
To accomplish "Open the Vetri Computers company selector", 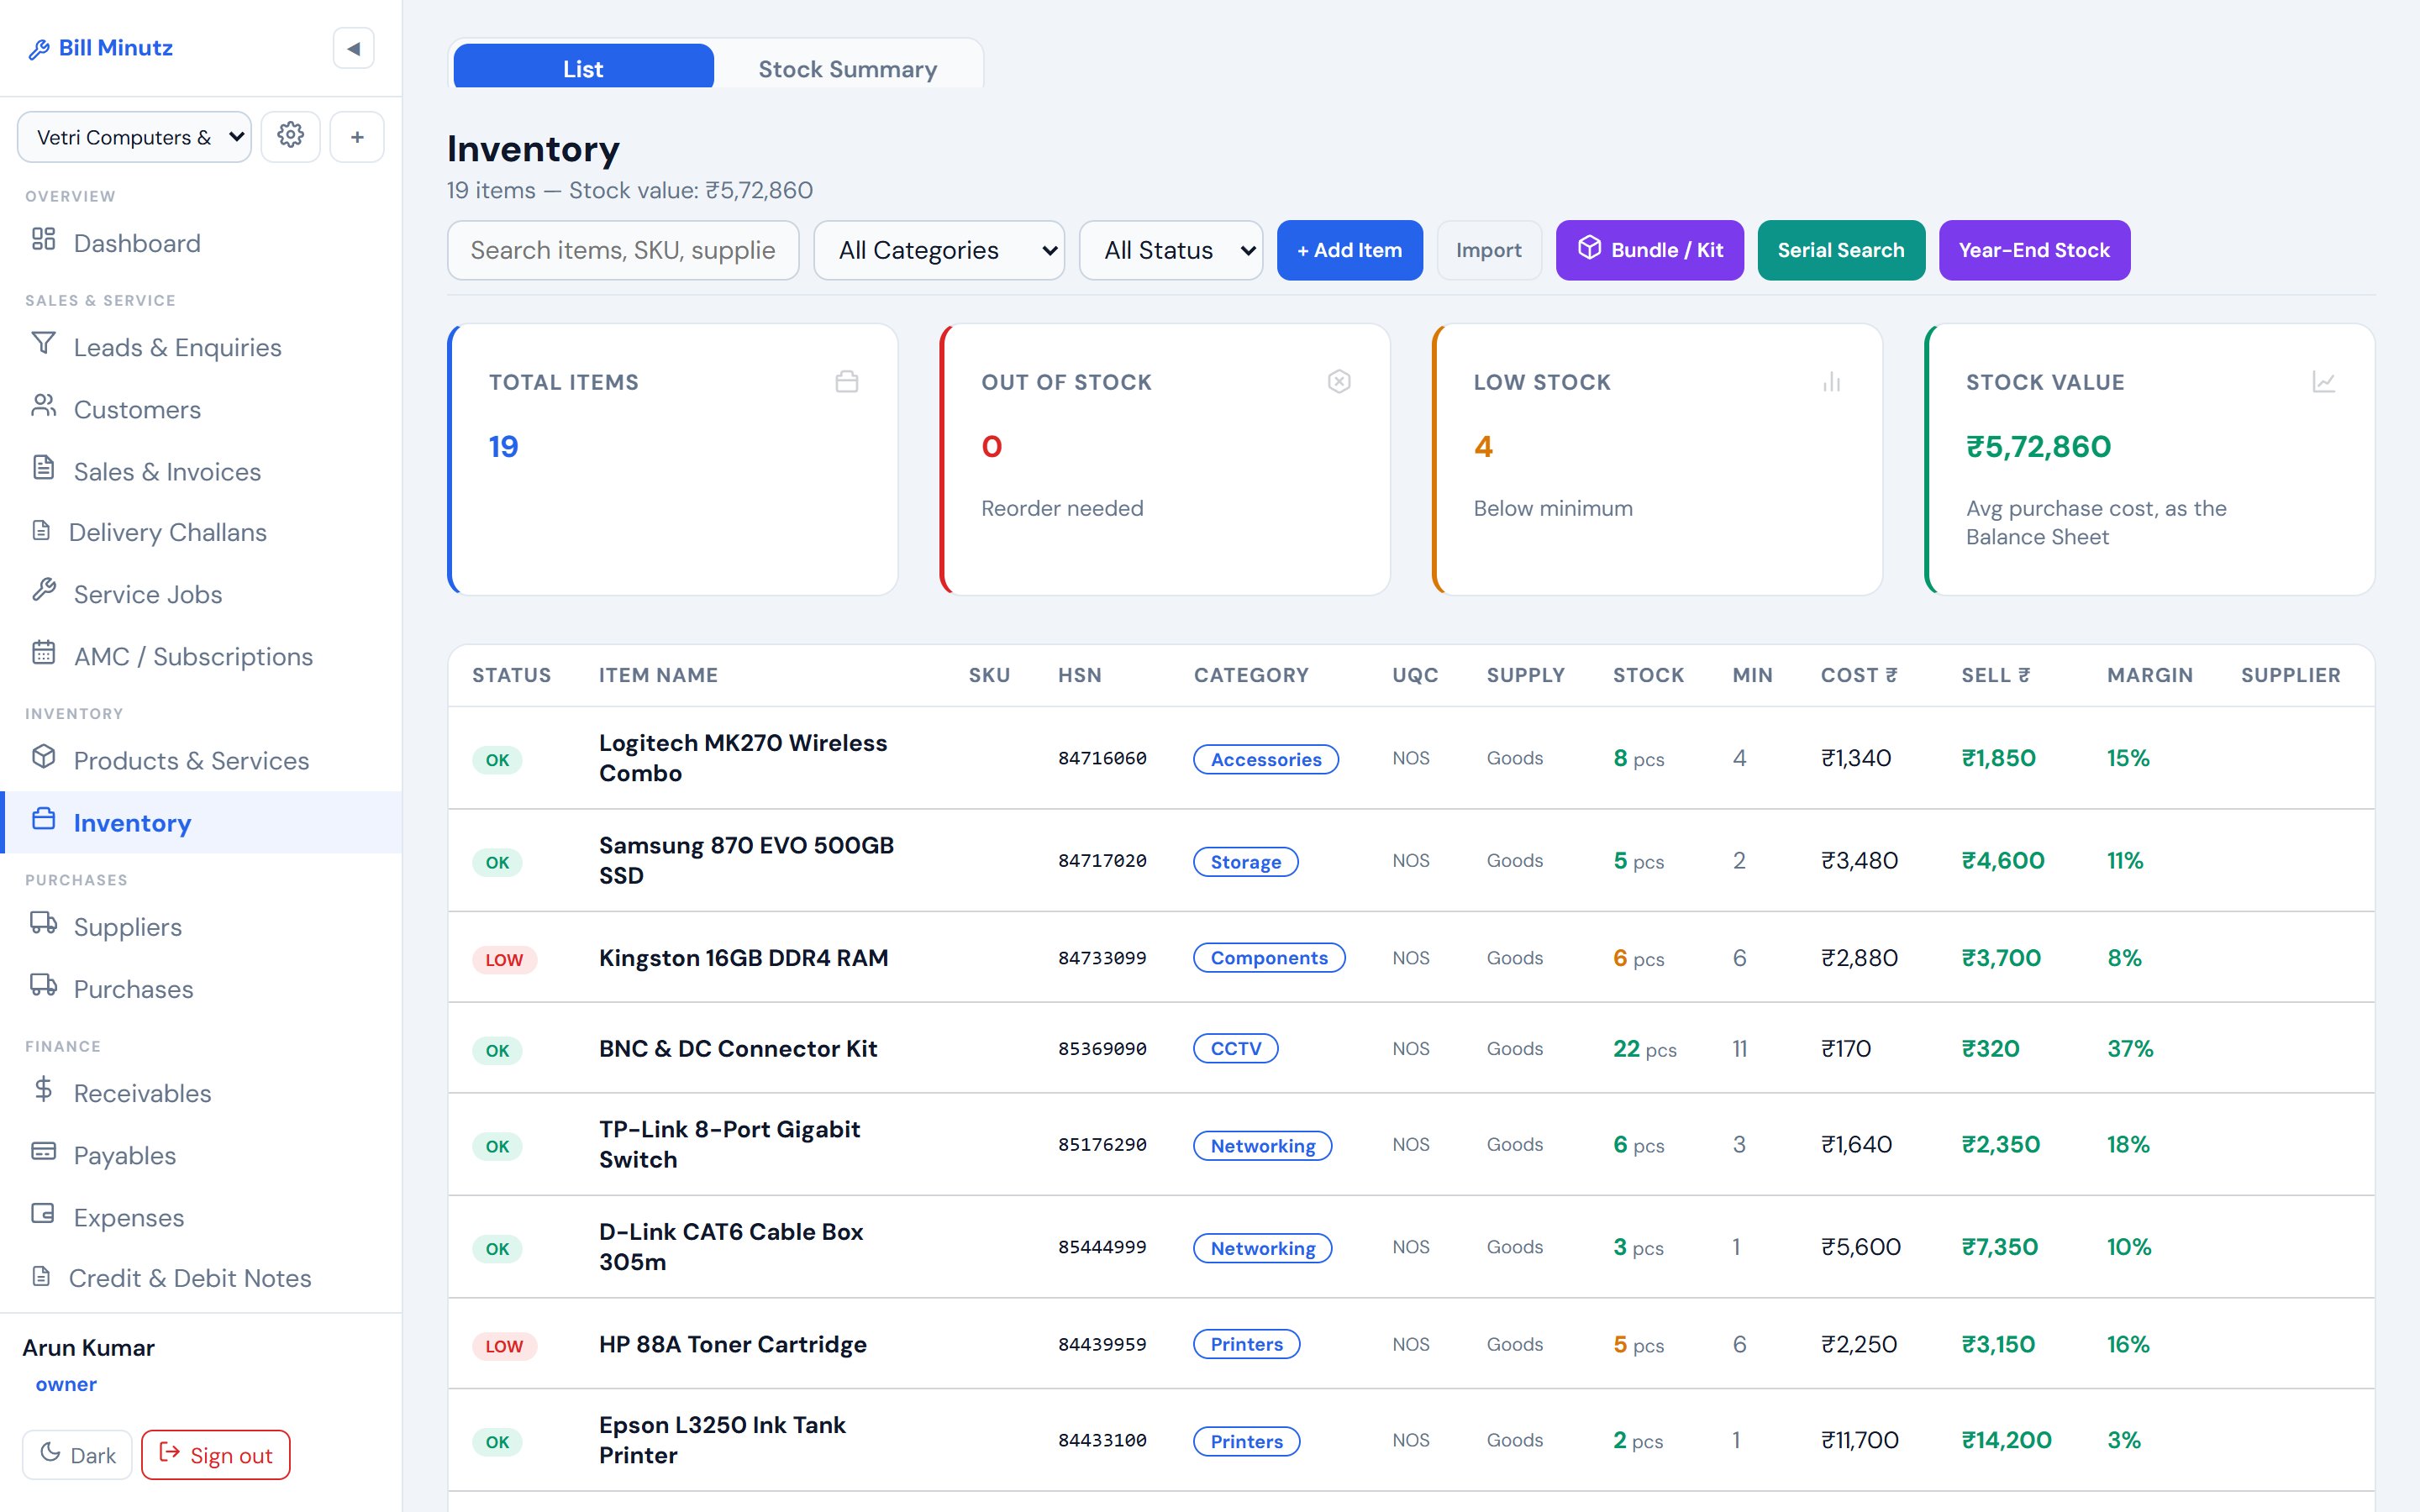I will point(134,137).
